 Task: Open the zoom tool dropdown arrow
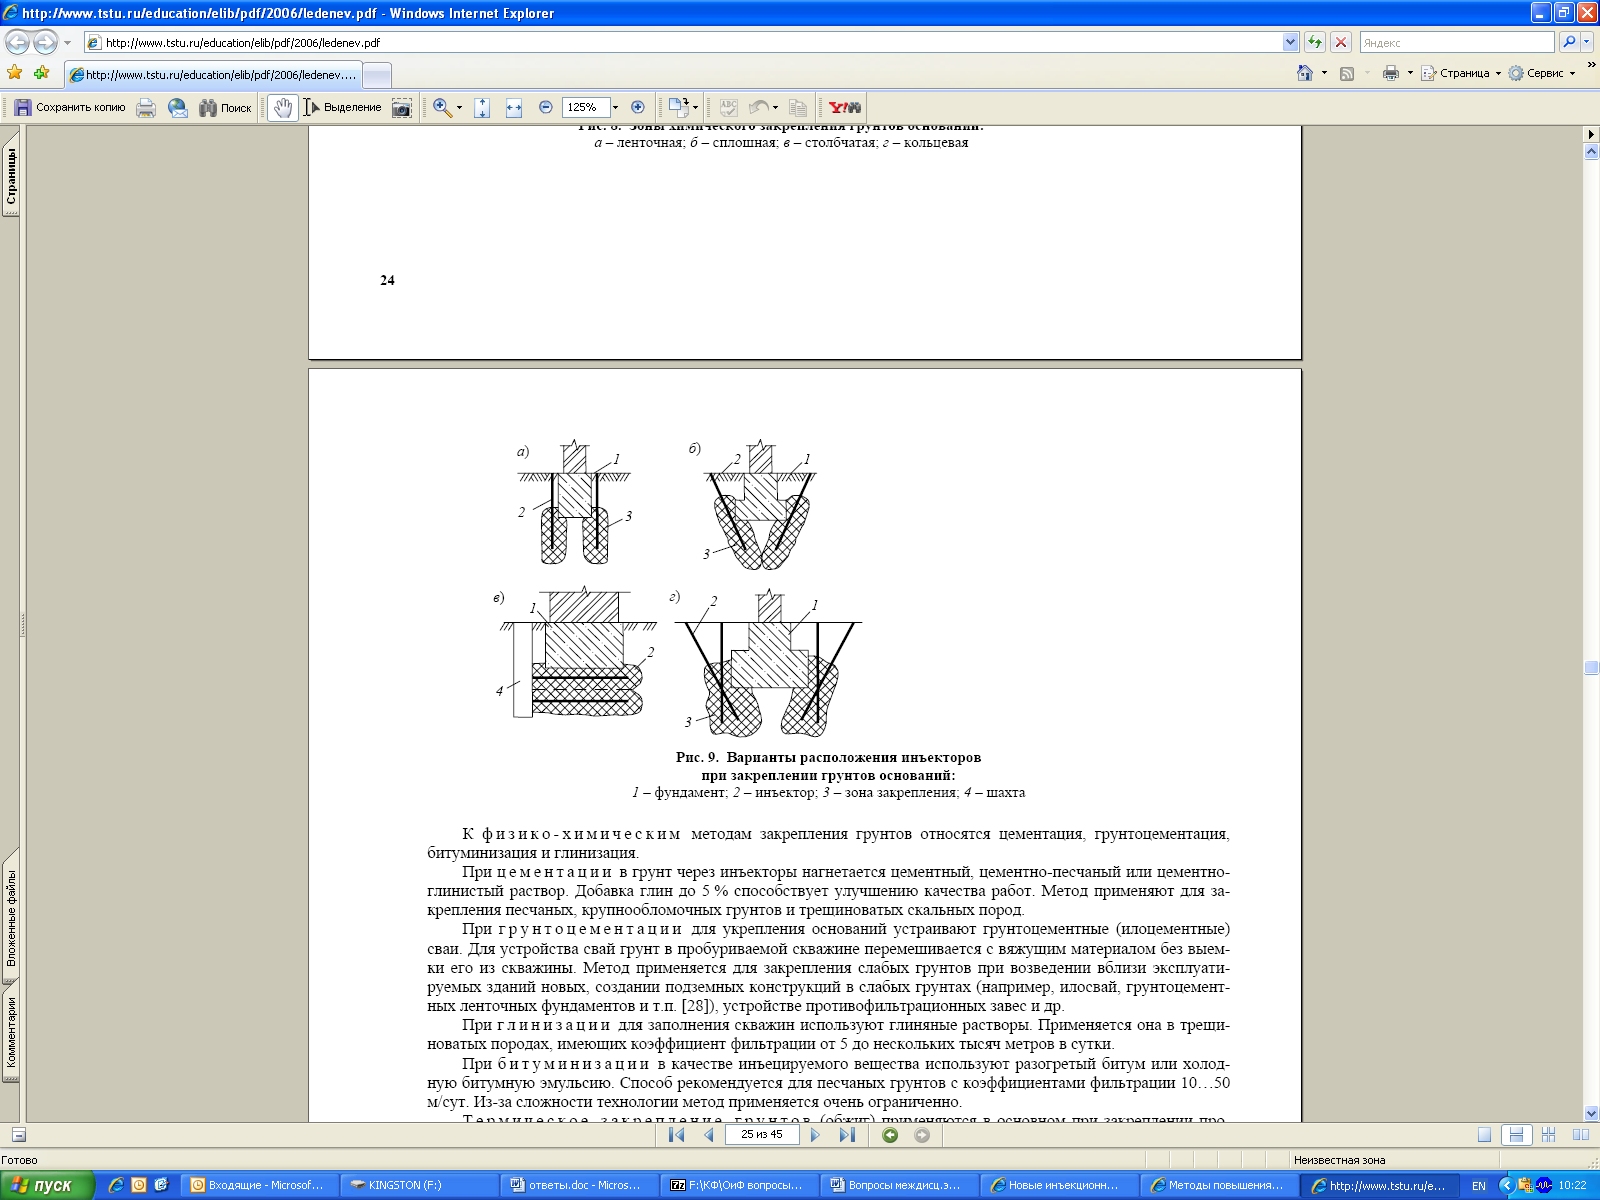point(459,107)
